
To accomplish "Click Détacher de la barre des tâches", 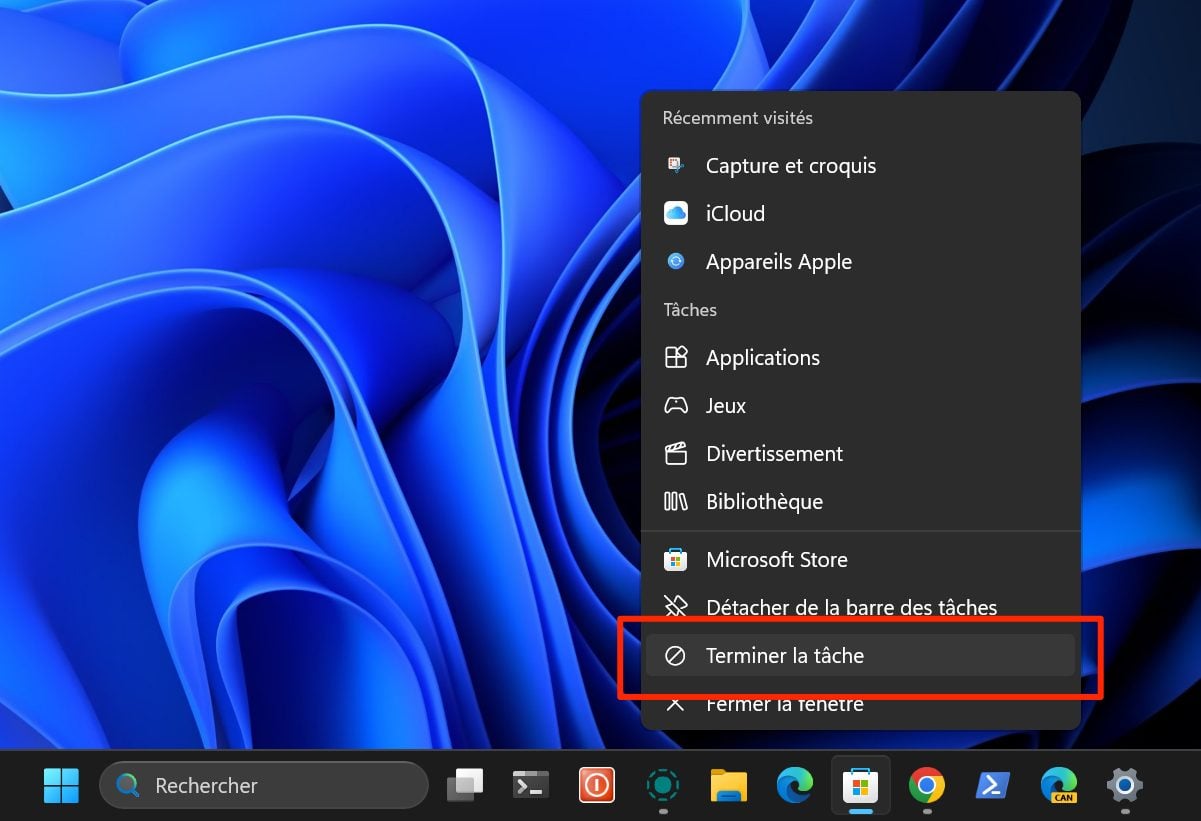I will tap(860, 608).
